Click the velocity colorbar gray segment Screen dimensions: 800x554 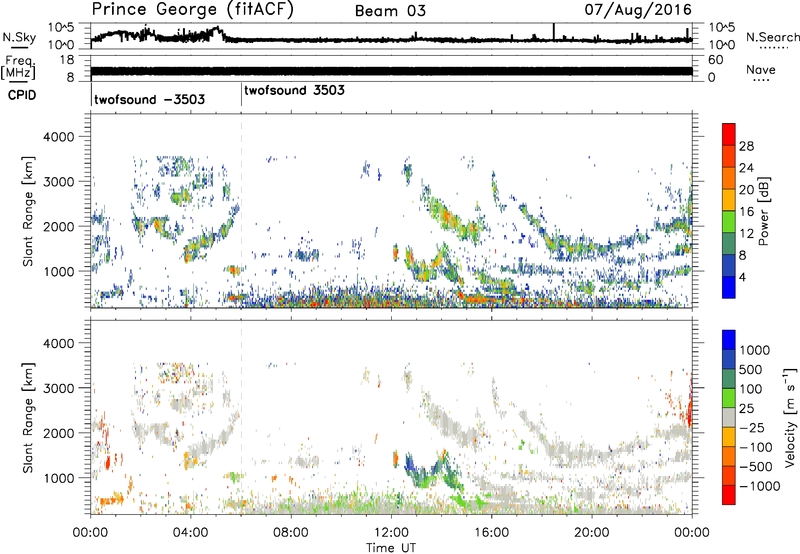(729, 417)
